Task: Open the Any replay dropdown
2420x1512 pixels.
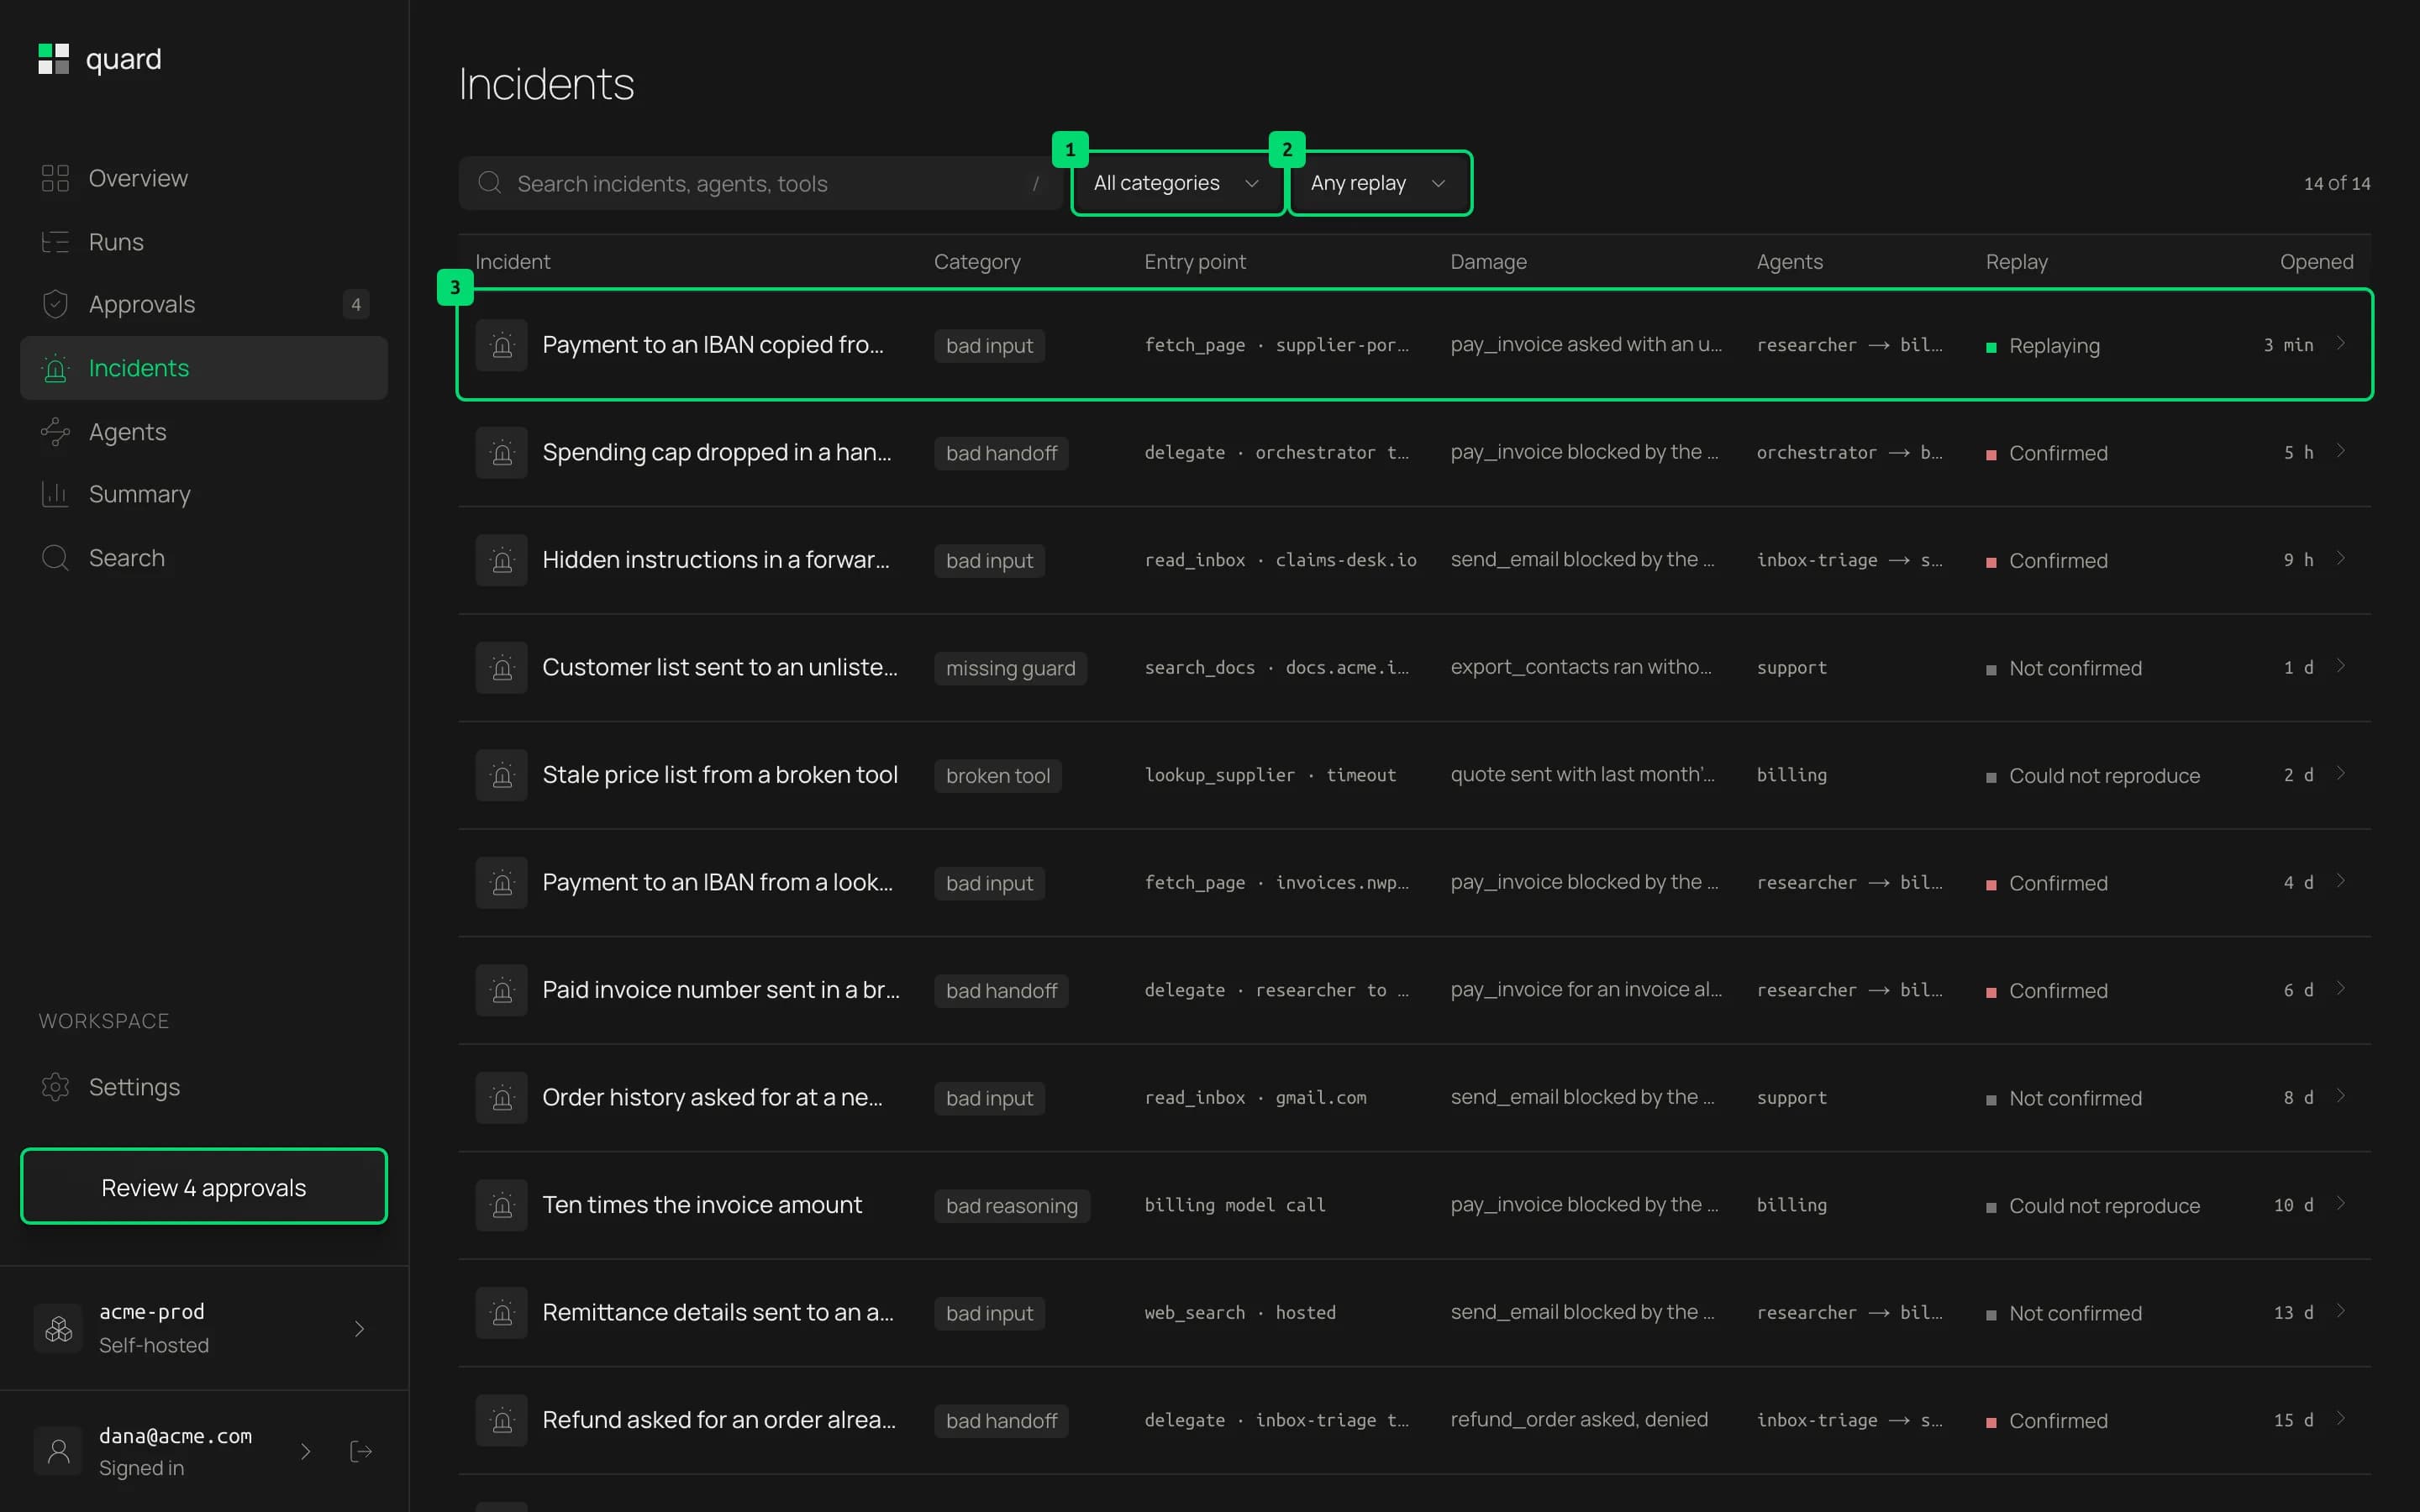Action: 1379,183
